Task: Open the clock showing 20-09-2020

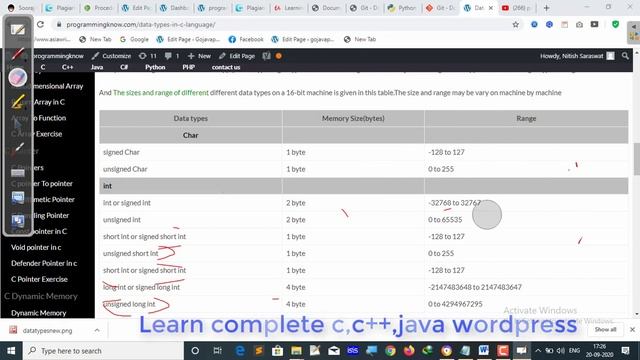Action: tap(599, 351)
